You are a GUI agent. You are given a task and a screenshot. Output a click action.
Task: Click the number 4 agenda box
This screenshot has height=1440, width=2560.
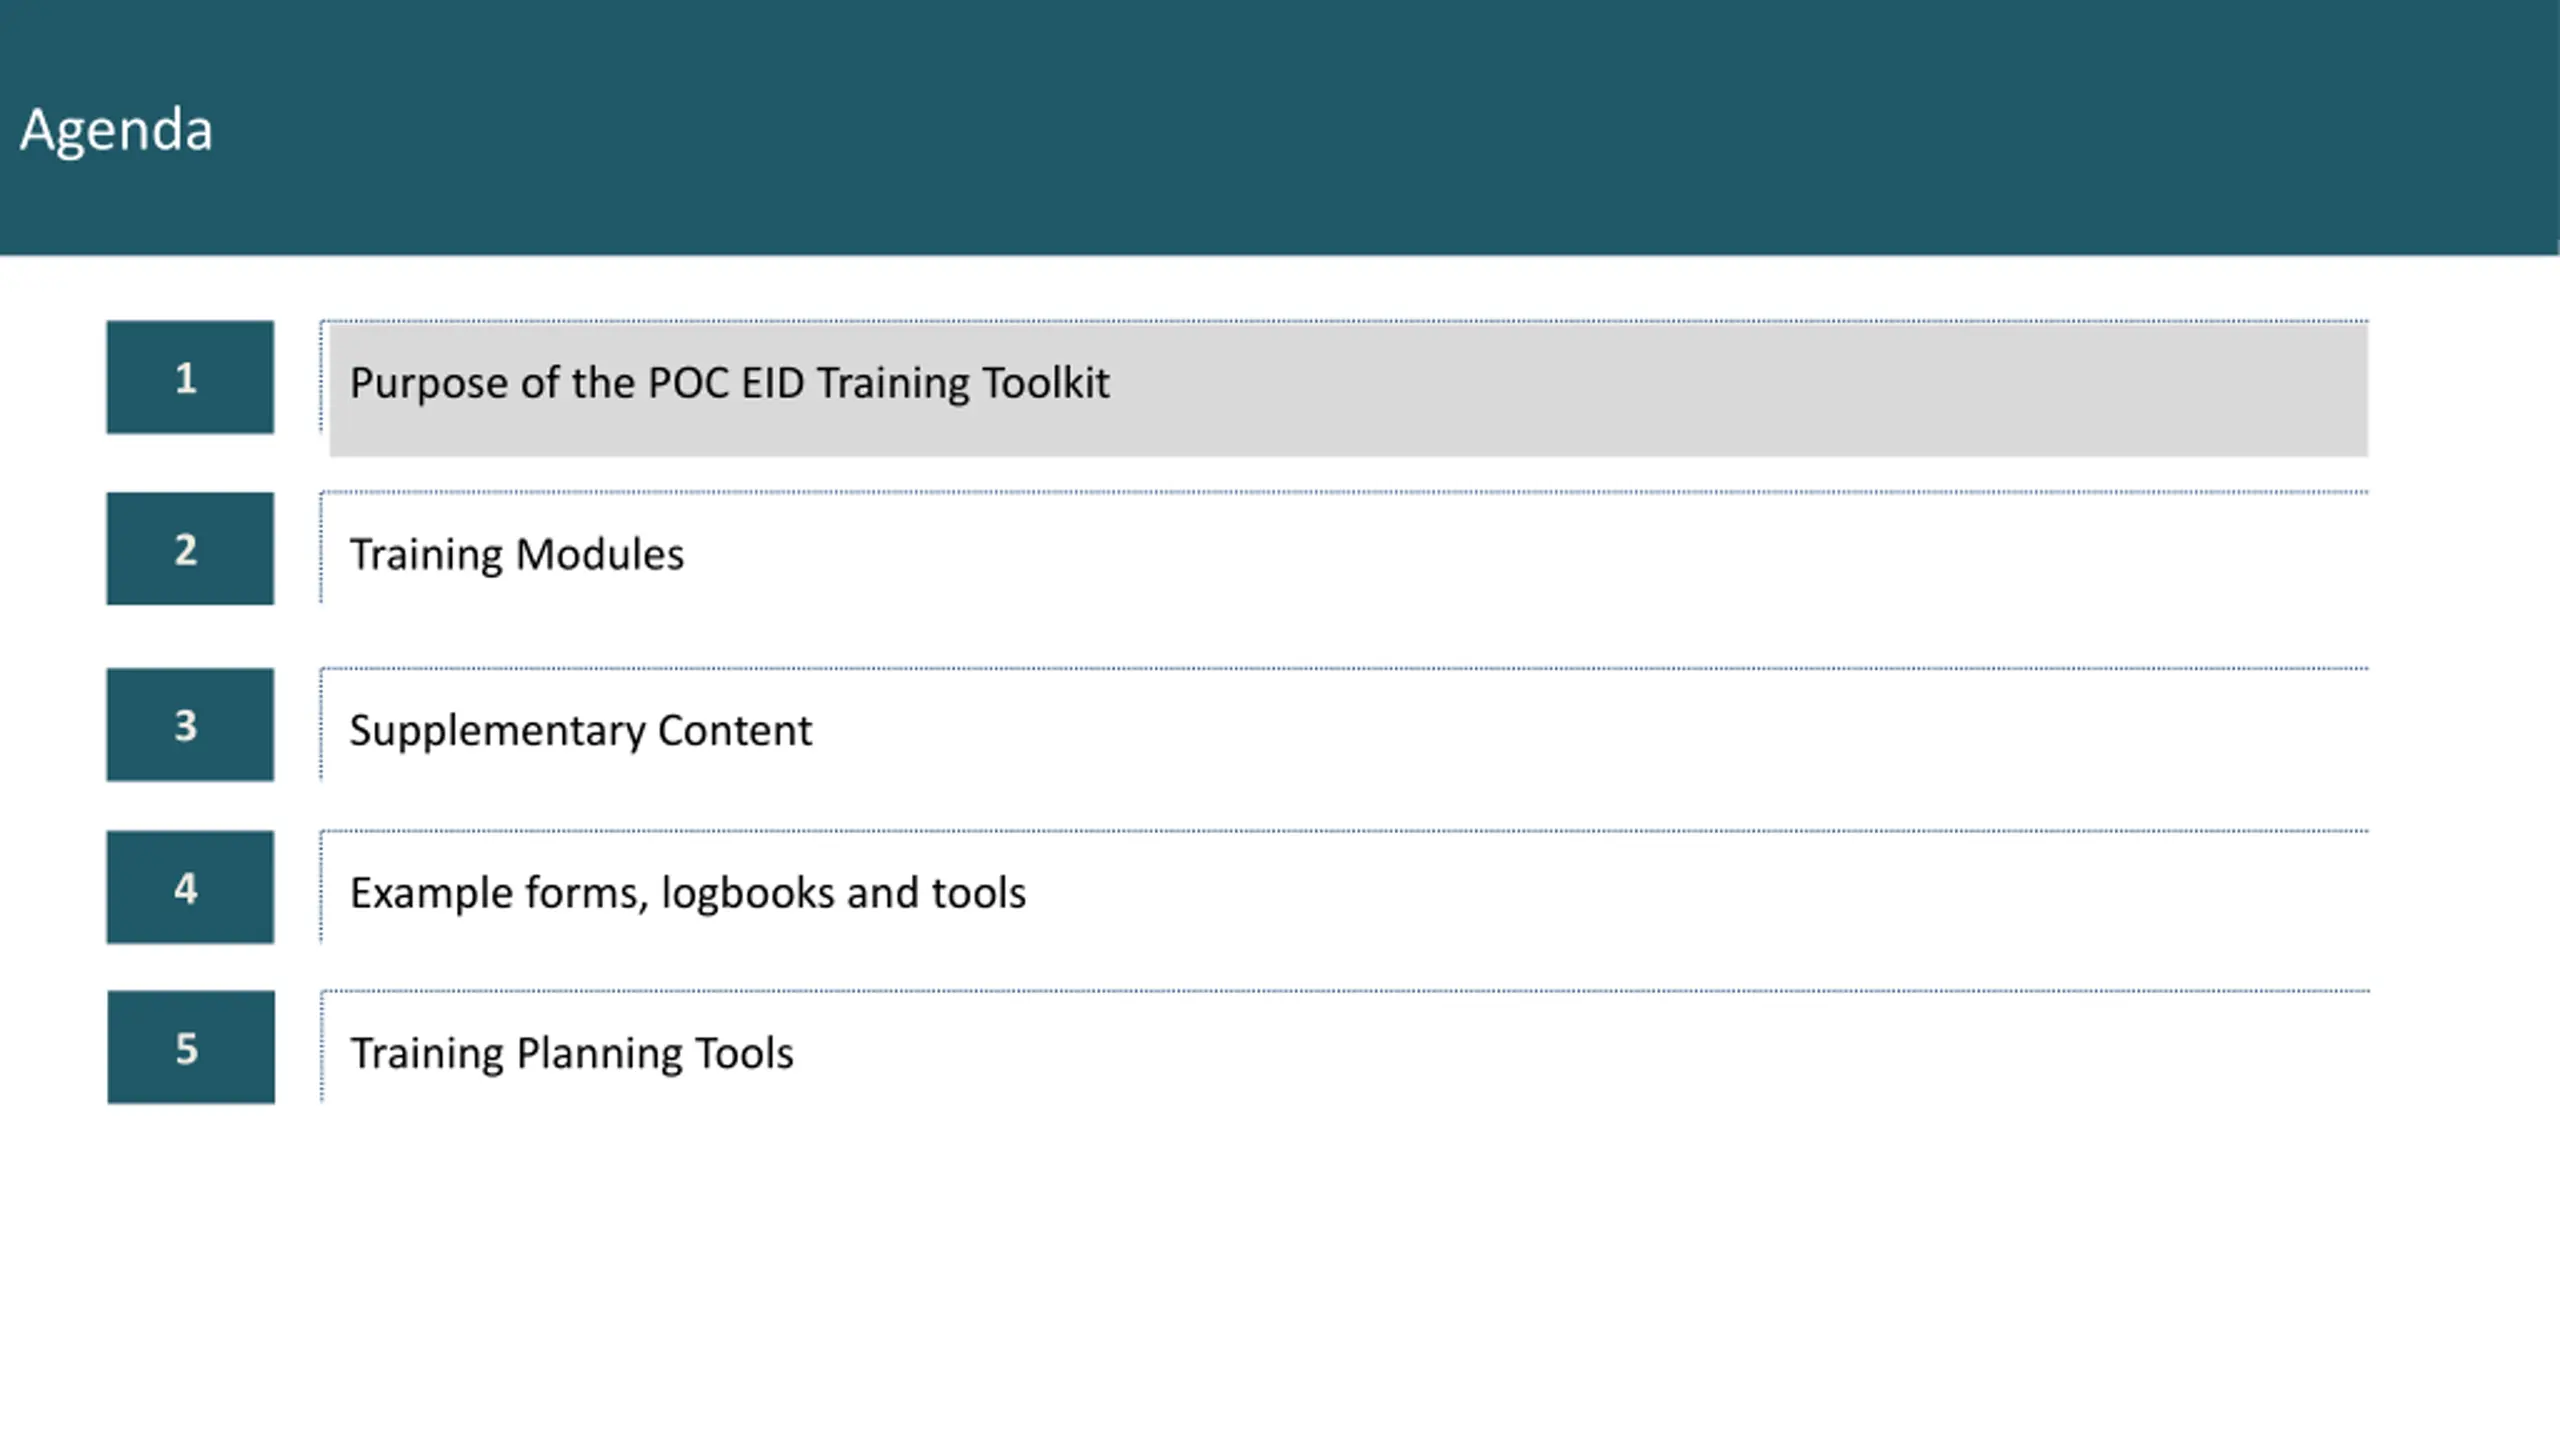190,887
